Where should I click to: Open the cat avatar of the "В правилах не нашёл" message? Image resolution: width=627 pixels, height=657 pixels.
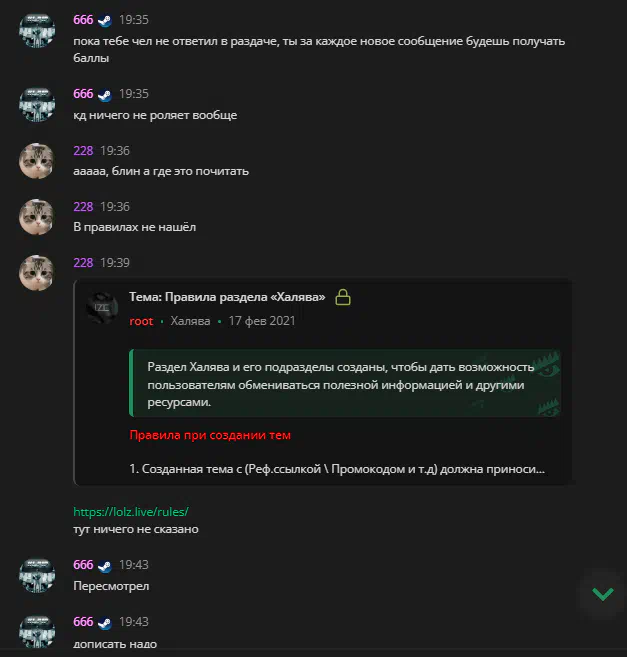point(37,217)
